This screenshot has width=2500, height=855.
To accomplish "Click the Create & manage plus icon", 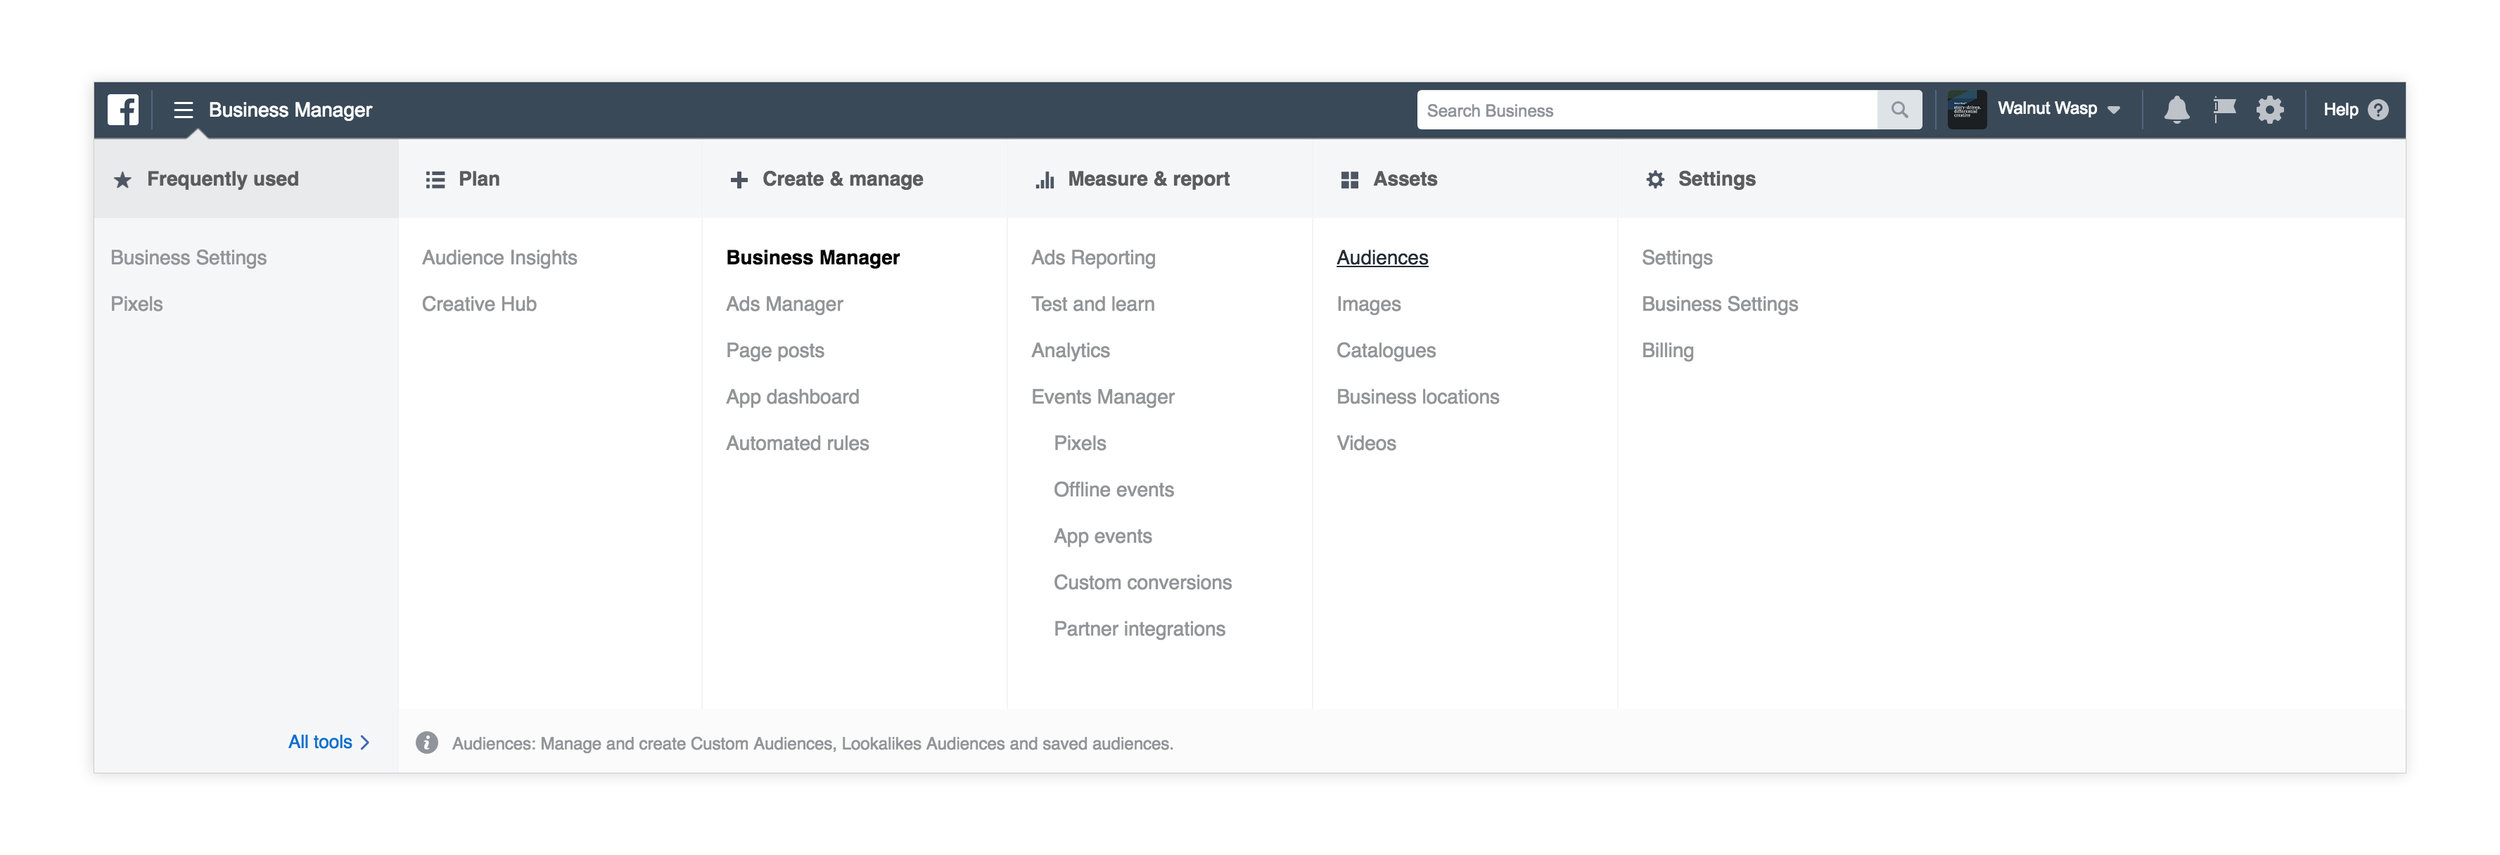I will (739, 180).
